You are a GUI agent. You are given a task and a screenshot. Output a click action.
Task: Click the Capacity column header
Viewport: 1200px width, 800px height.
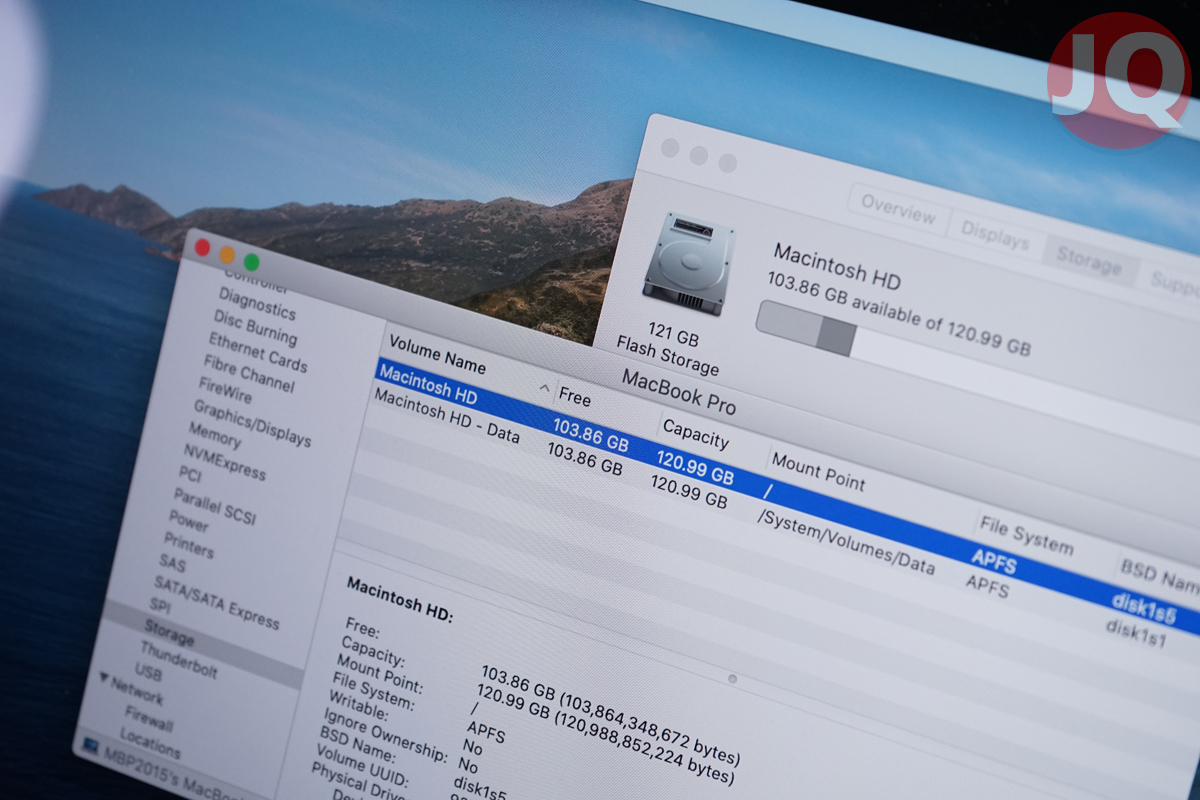point(696,435)
